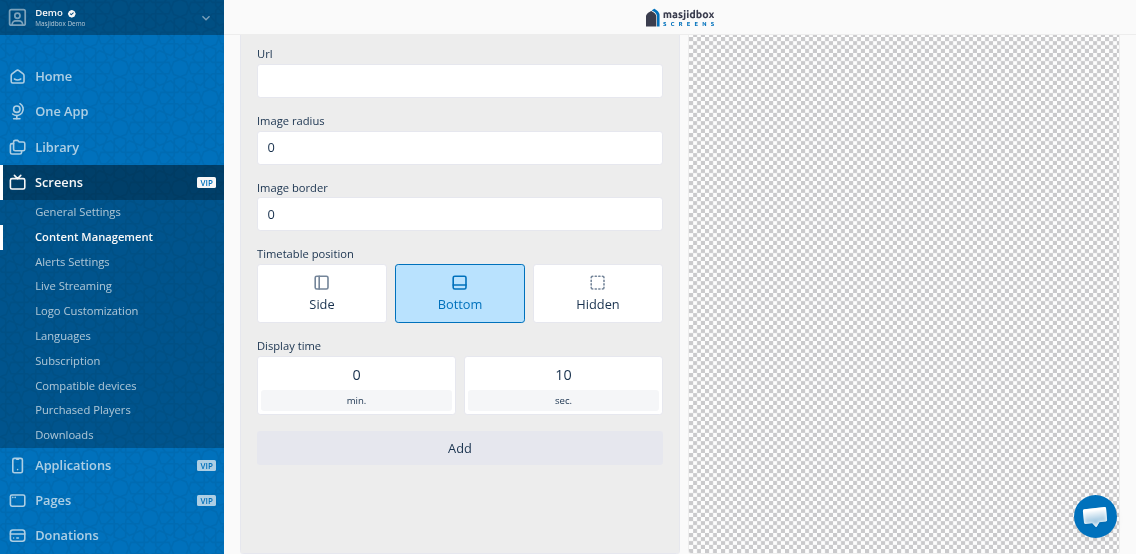Click the 'Timetable position' label
The image size is (1136, 554).
pos(305,254)
